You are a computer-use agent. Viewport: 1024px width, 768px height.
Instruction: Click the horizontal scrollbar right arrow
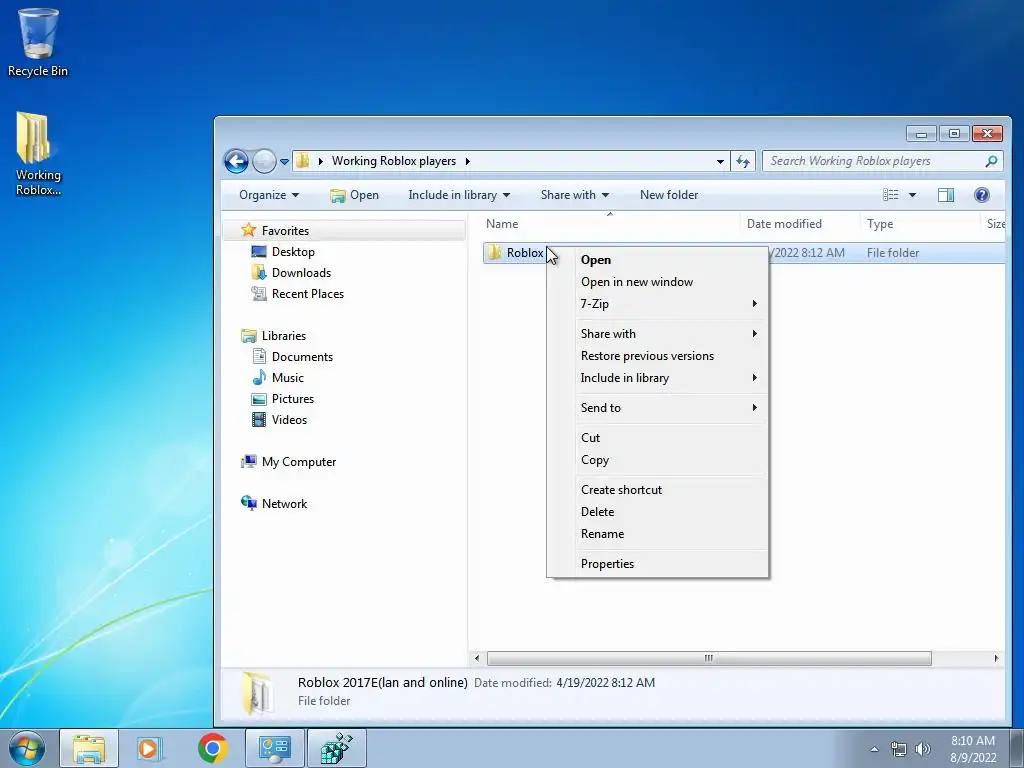(996, 658)
